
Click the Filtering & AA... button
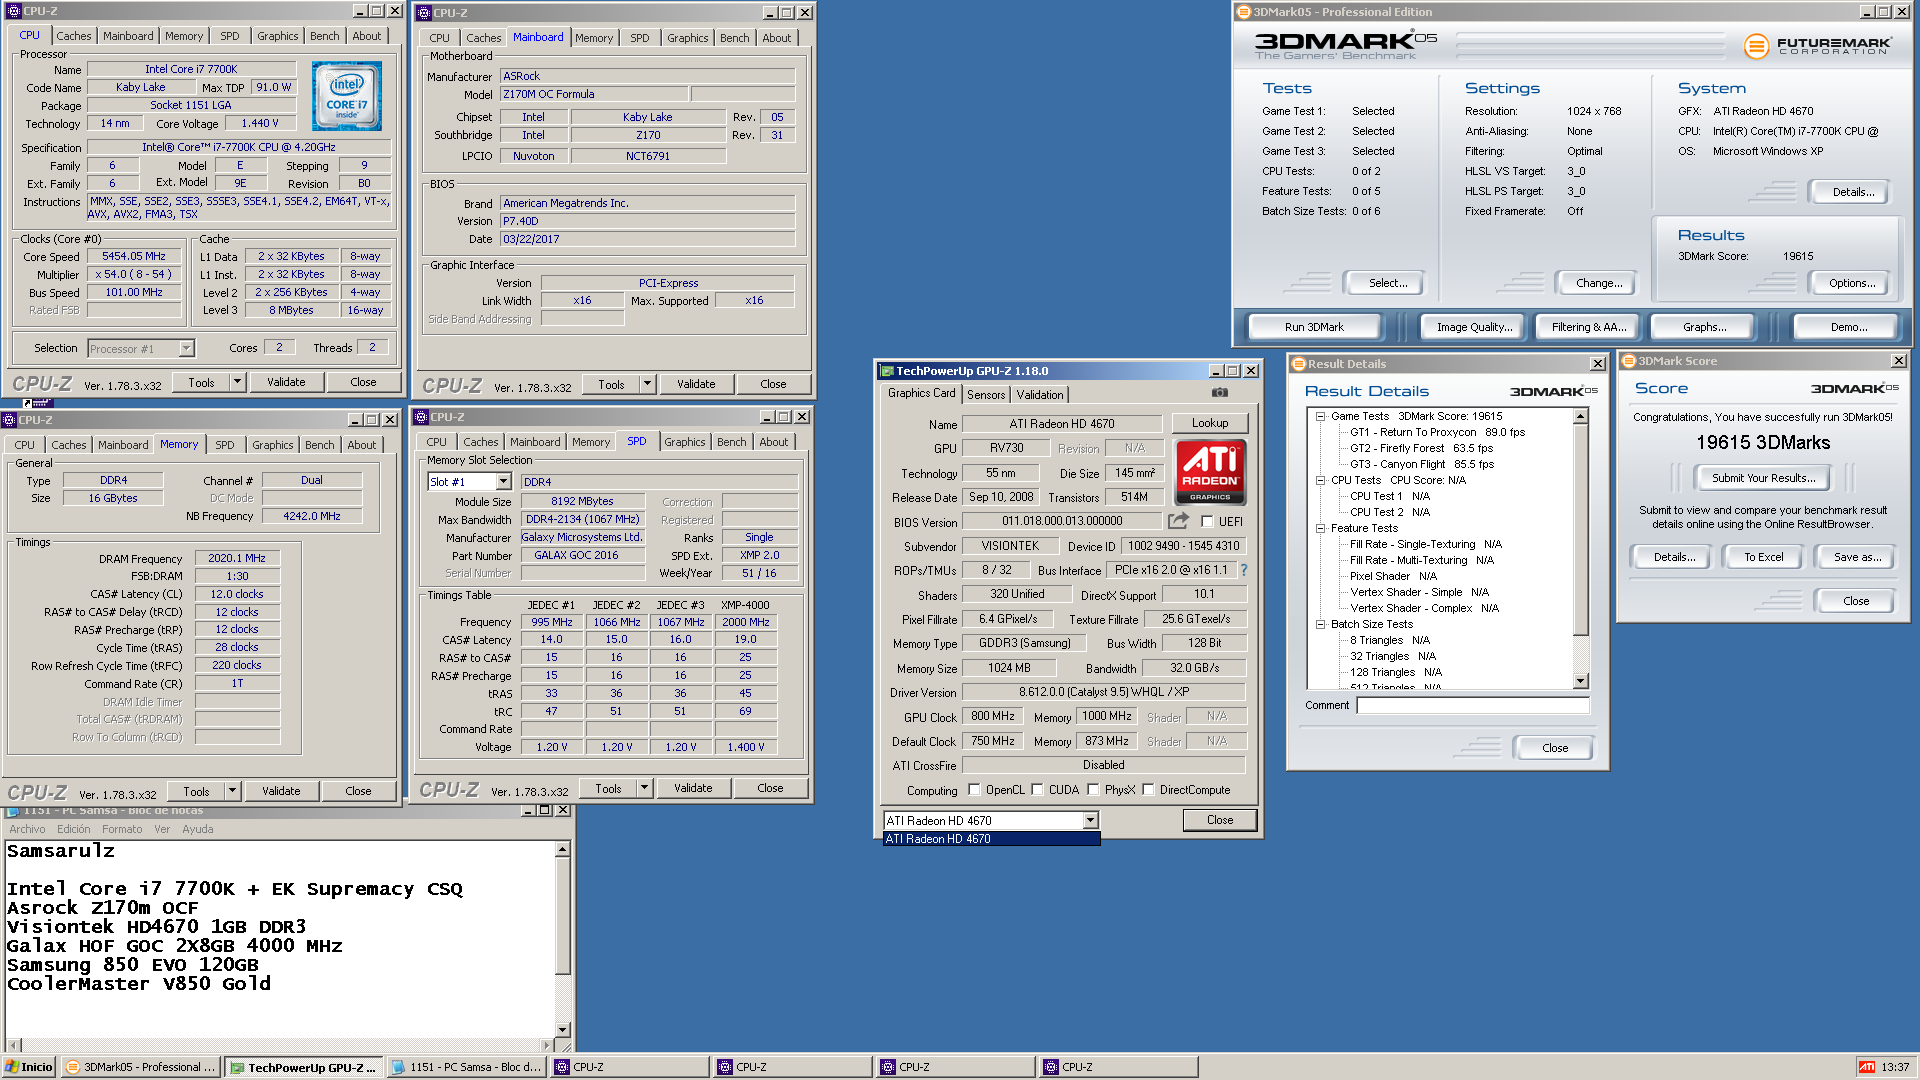click(1589, 327)
